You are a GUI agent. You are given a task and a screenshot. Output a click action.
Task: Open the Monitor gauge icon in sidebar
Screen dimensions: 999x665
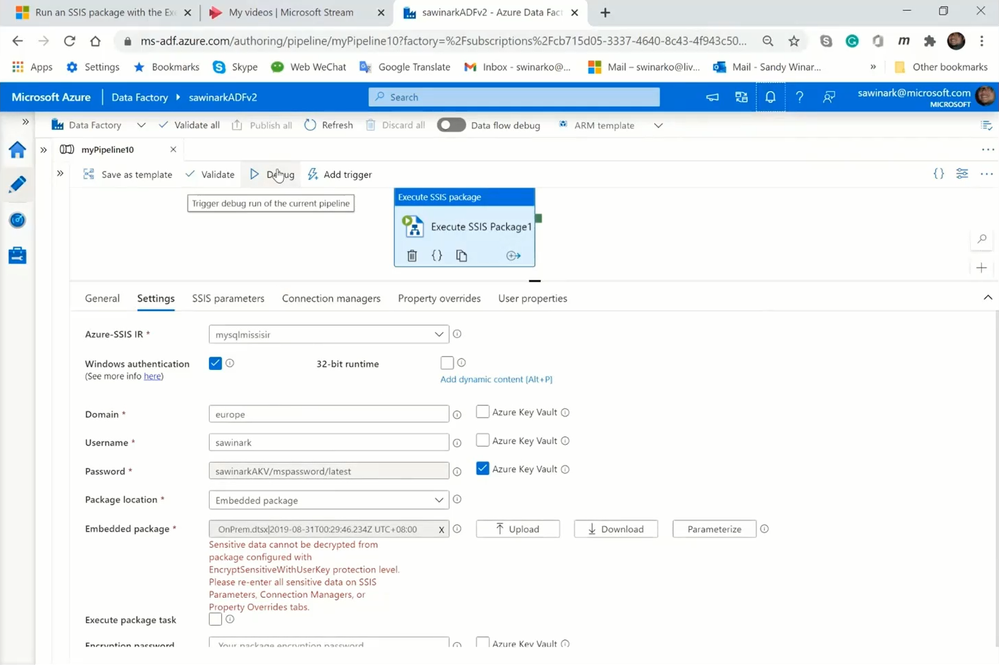pyautogui.click(x=17, y=220)
